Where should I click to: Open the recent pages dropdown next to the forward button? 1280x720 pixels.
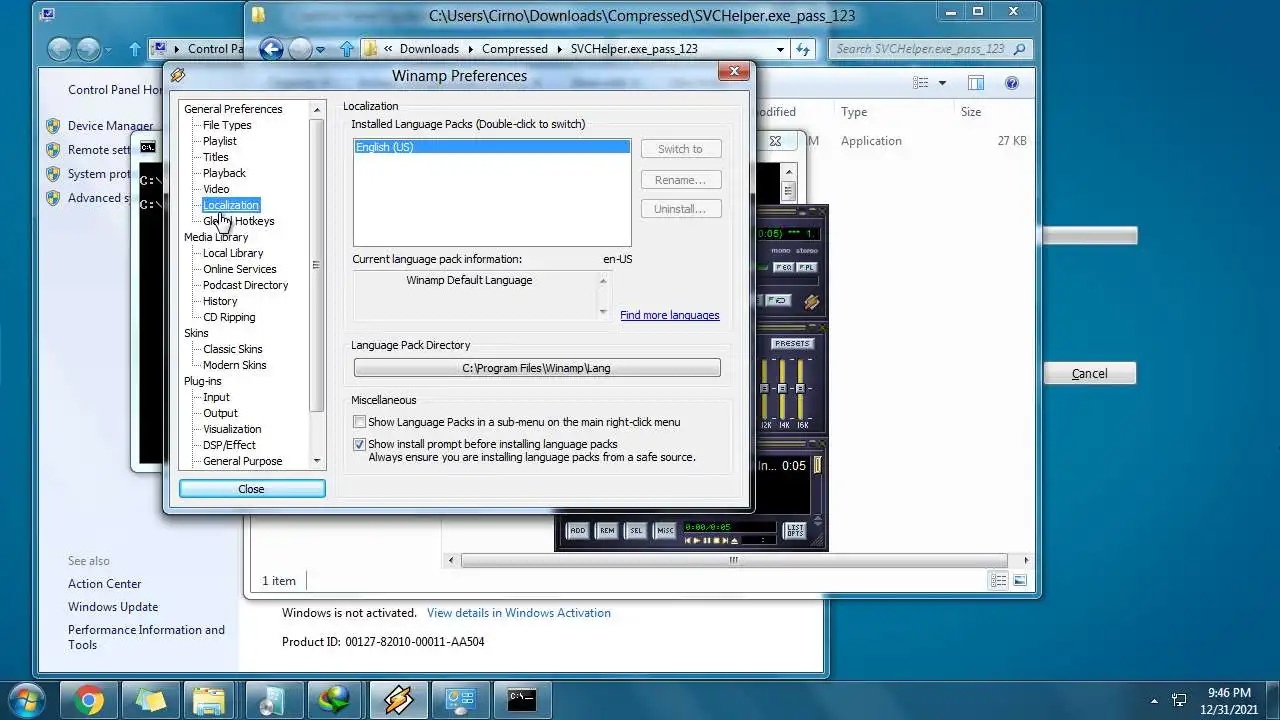click(320, 49)
